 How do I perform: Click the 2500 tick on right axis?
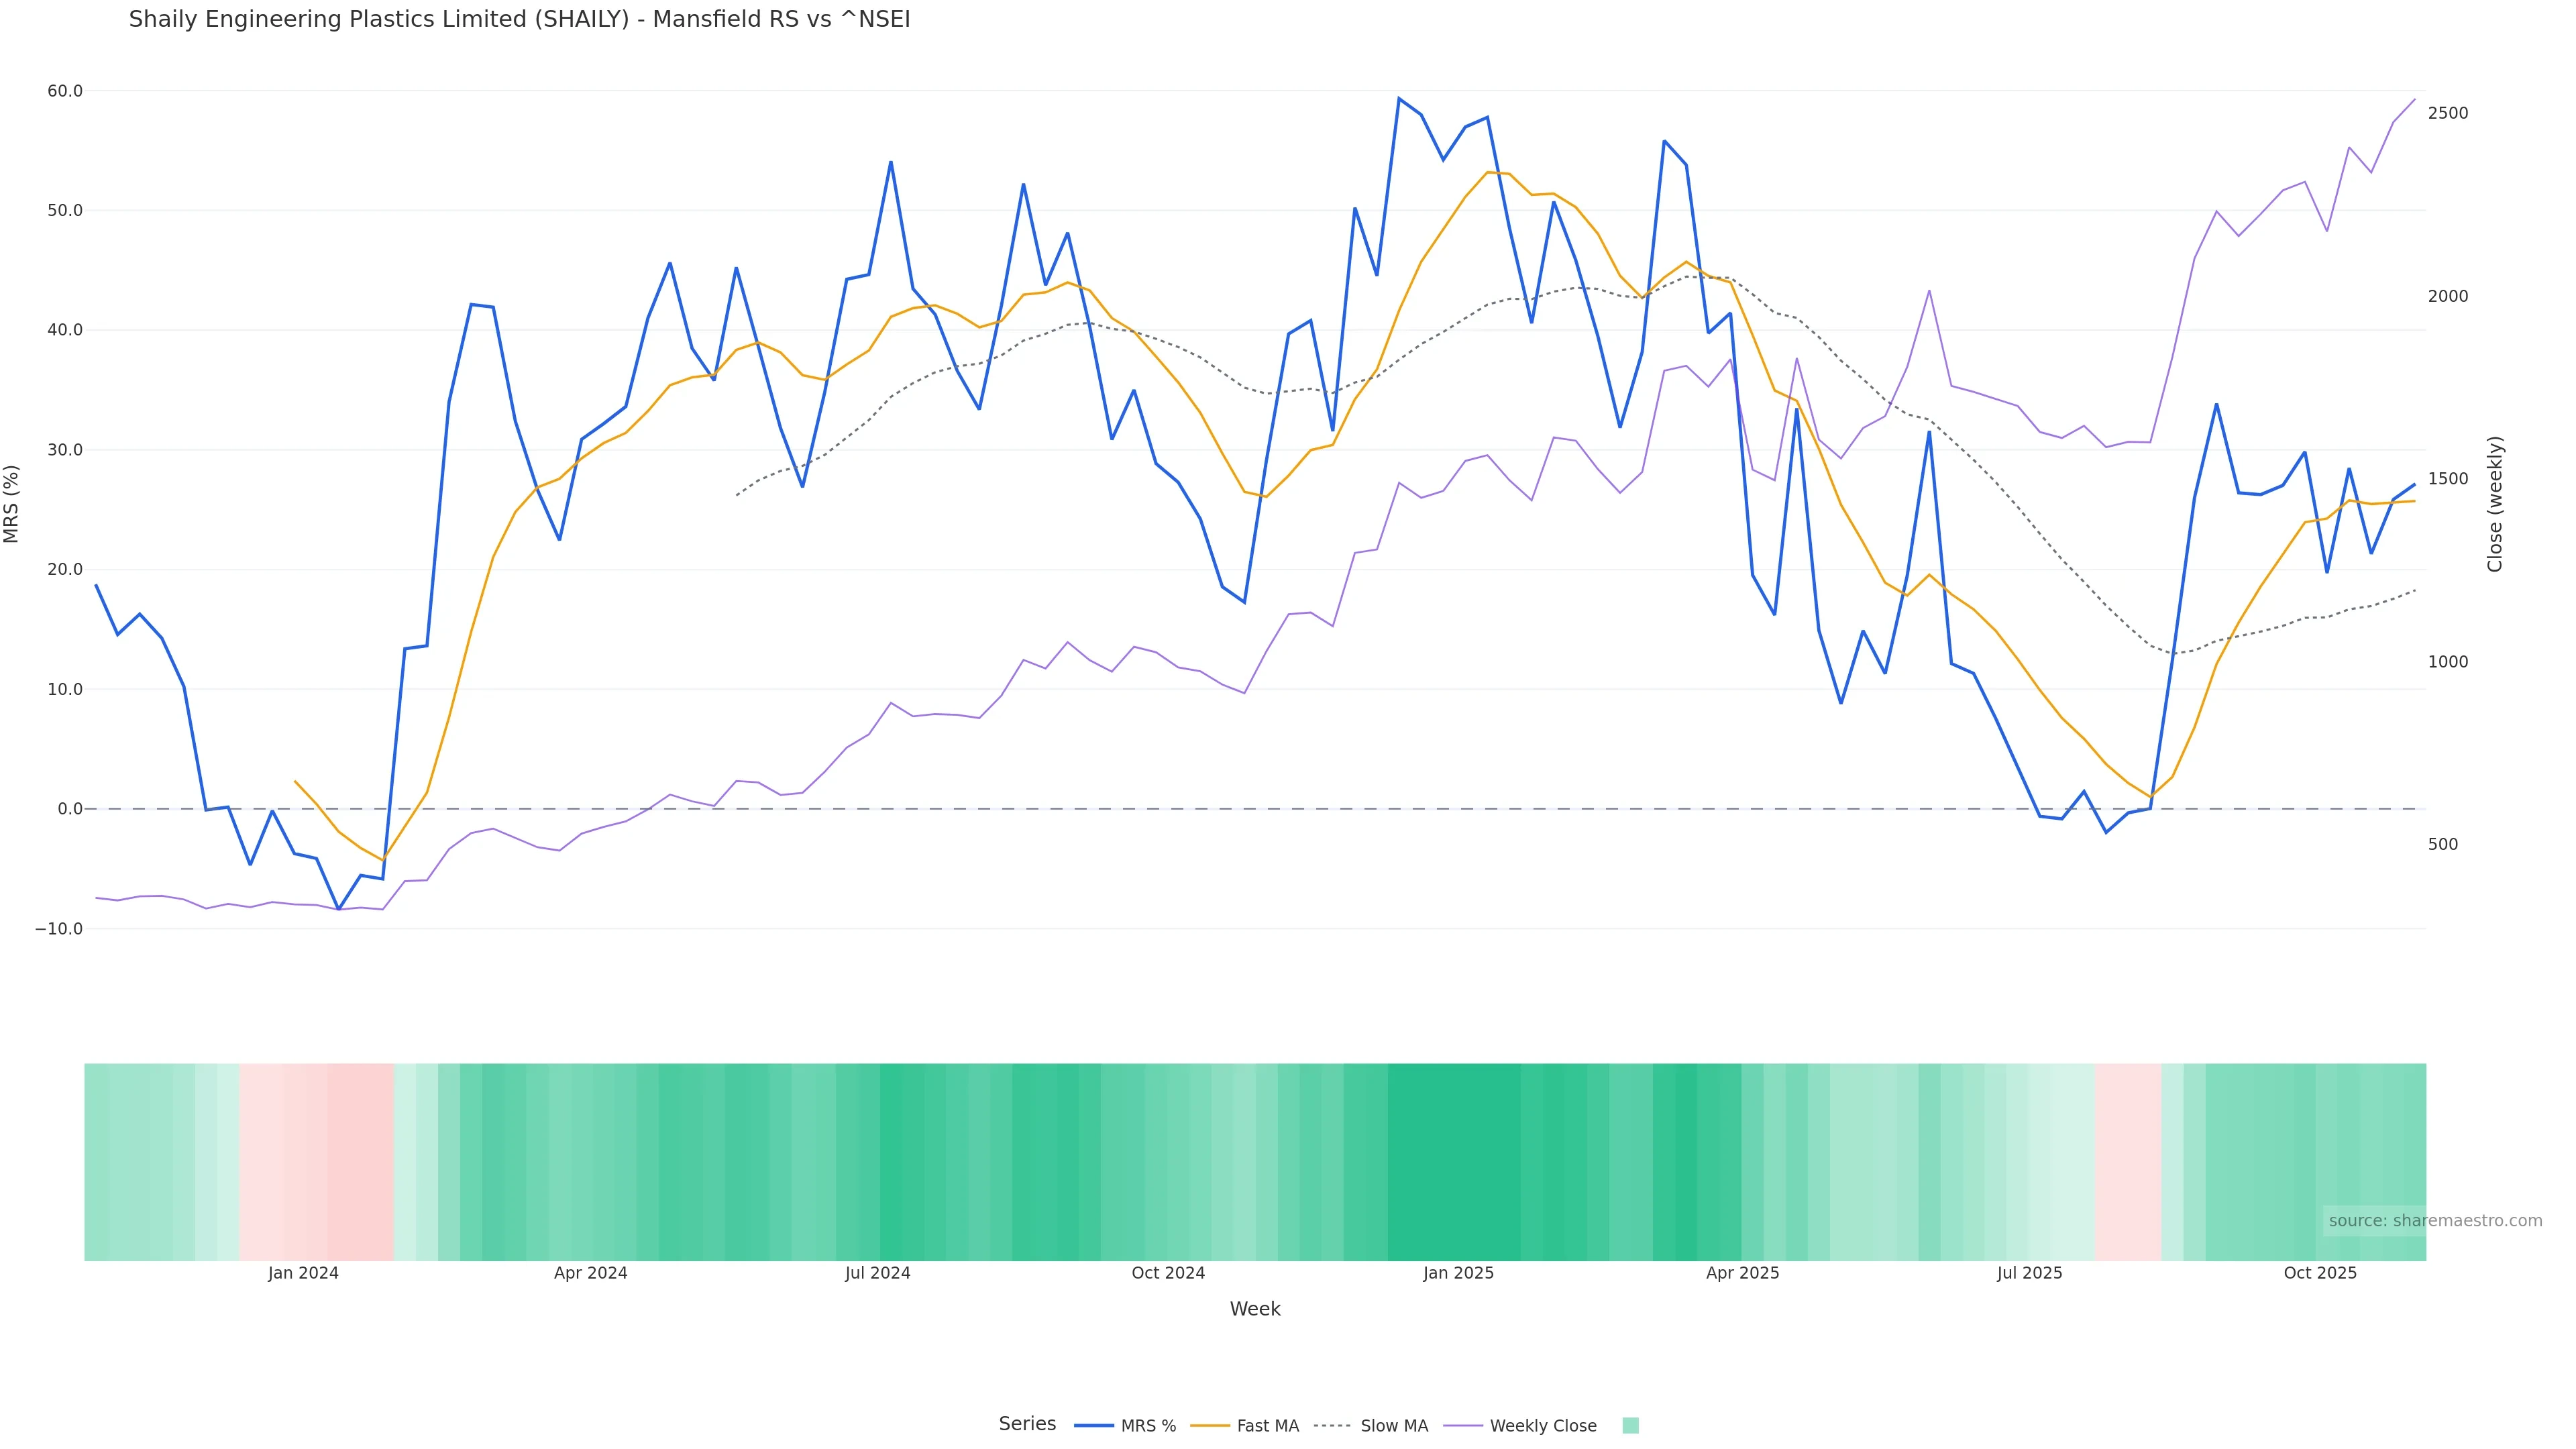coord(2448,113)
